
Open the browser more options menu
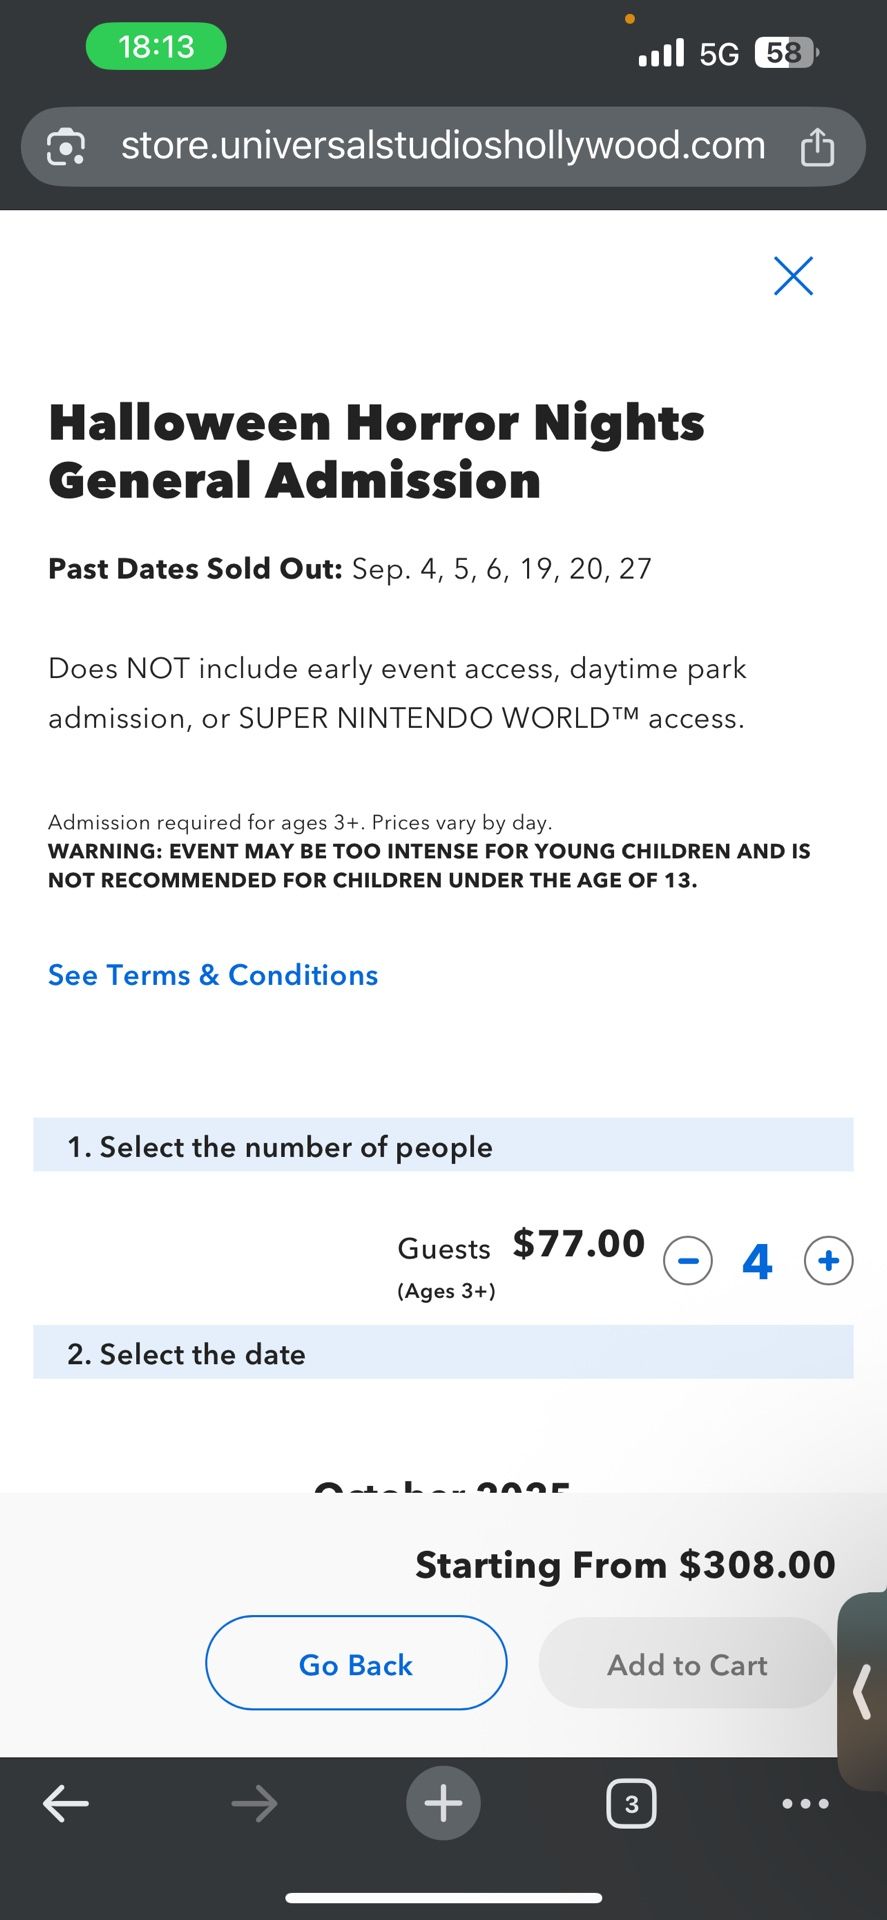coord(805,1804)
